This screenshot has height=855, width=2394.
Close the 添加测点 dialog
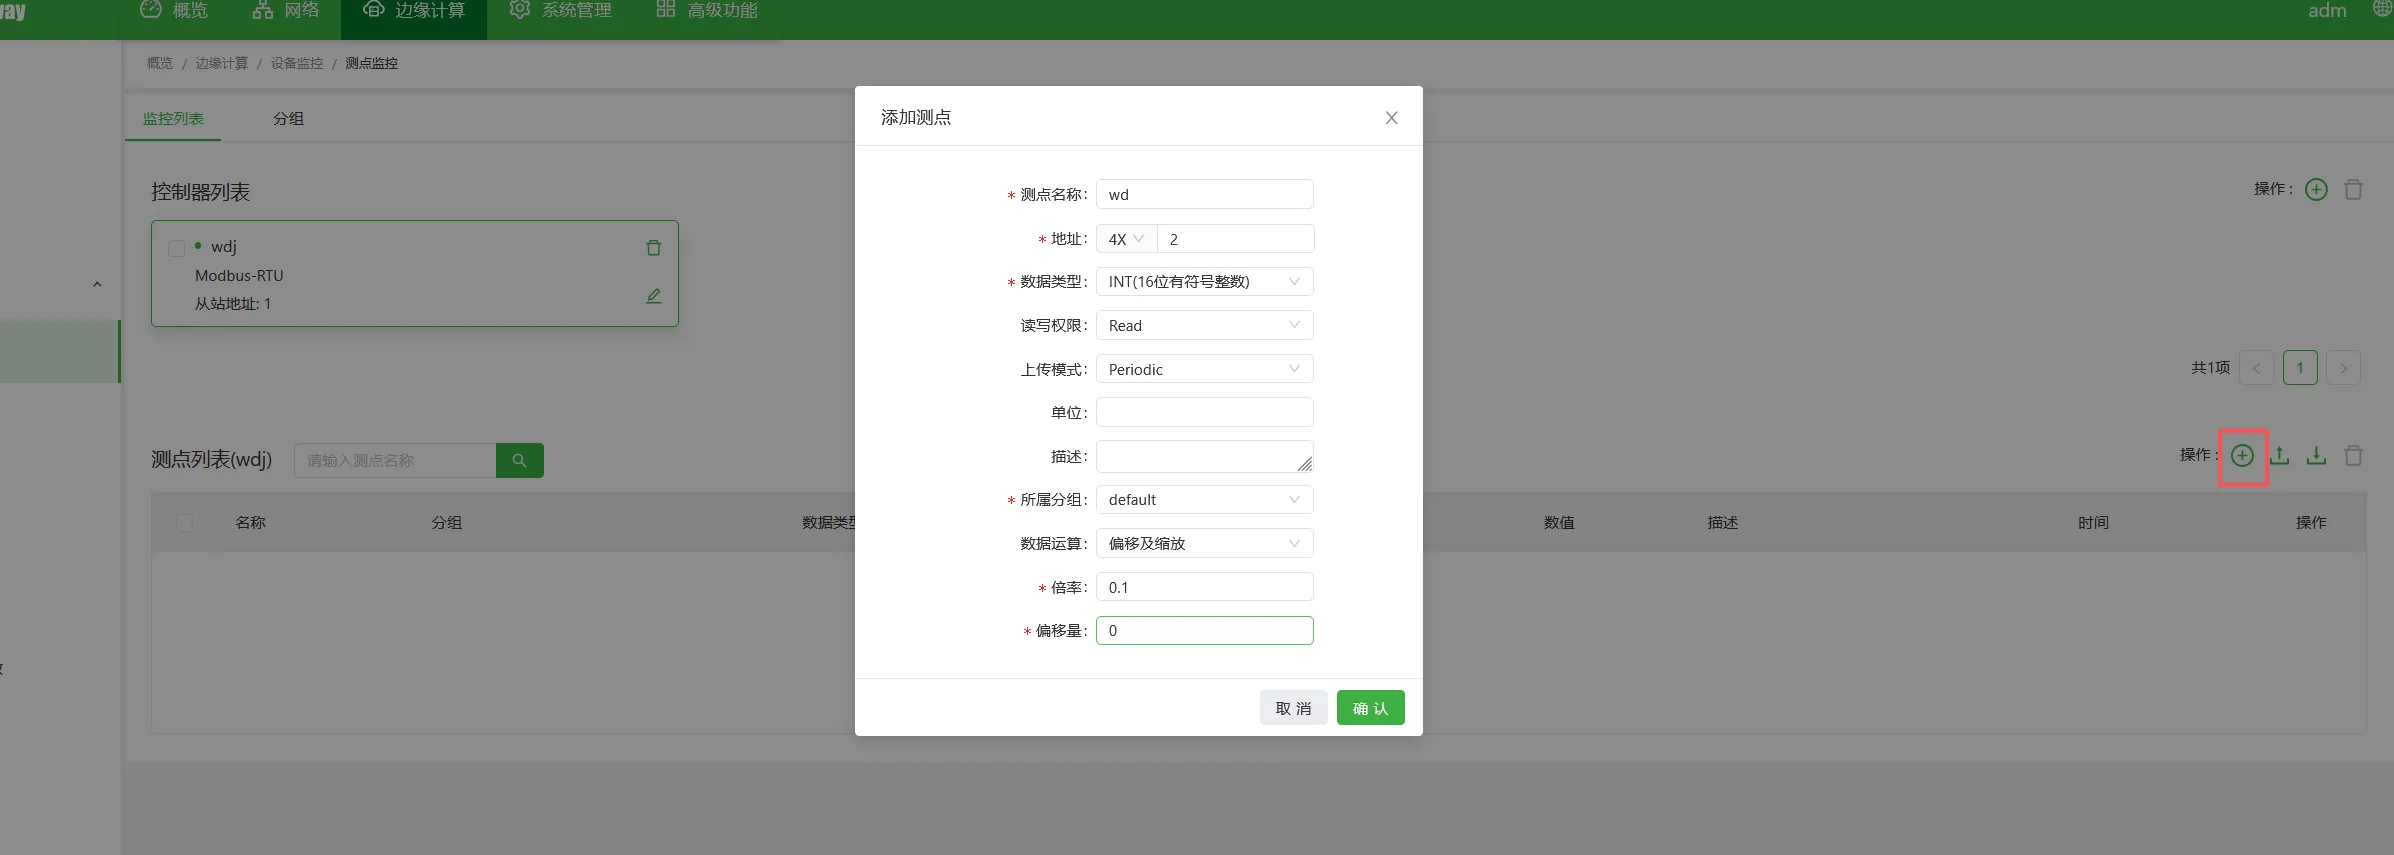pyautogui.click(x=1391, y=118)
